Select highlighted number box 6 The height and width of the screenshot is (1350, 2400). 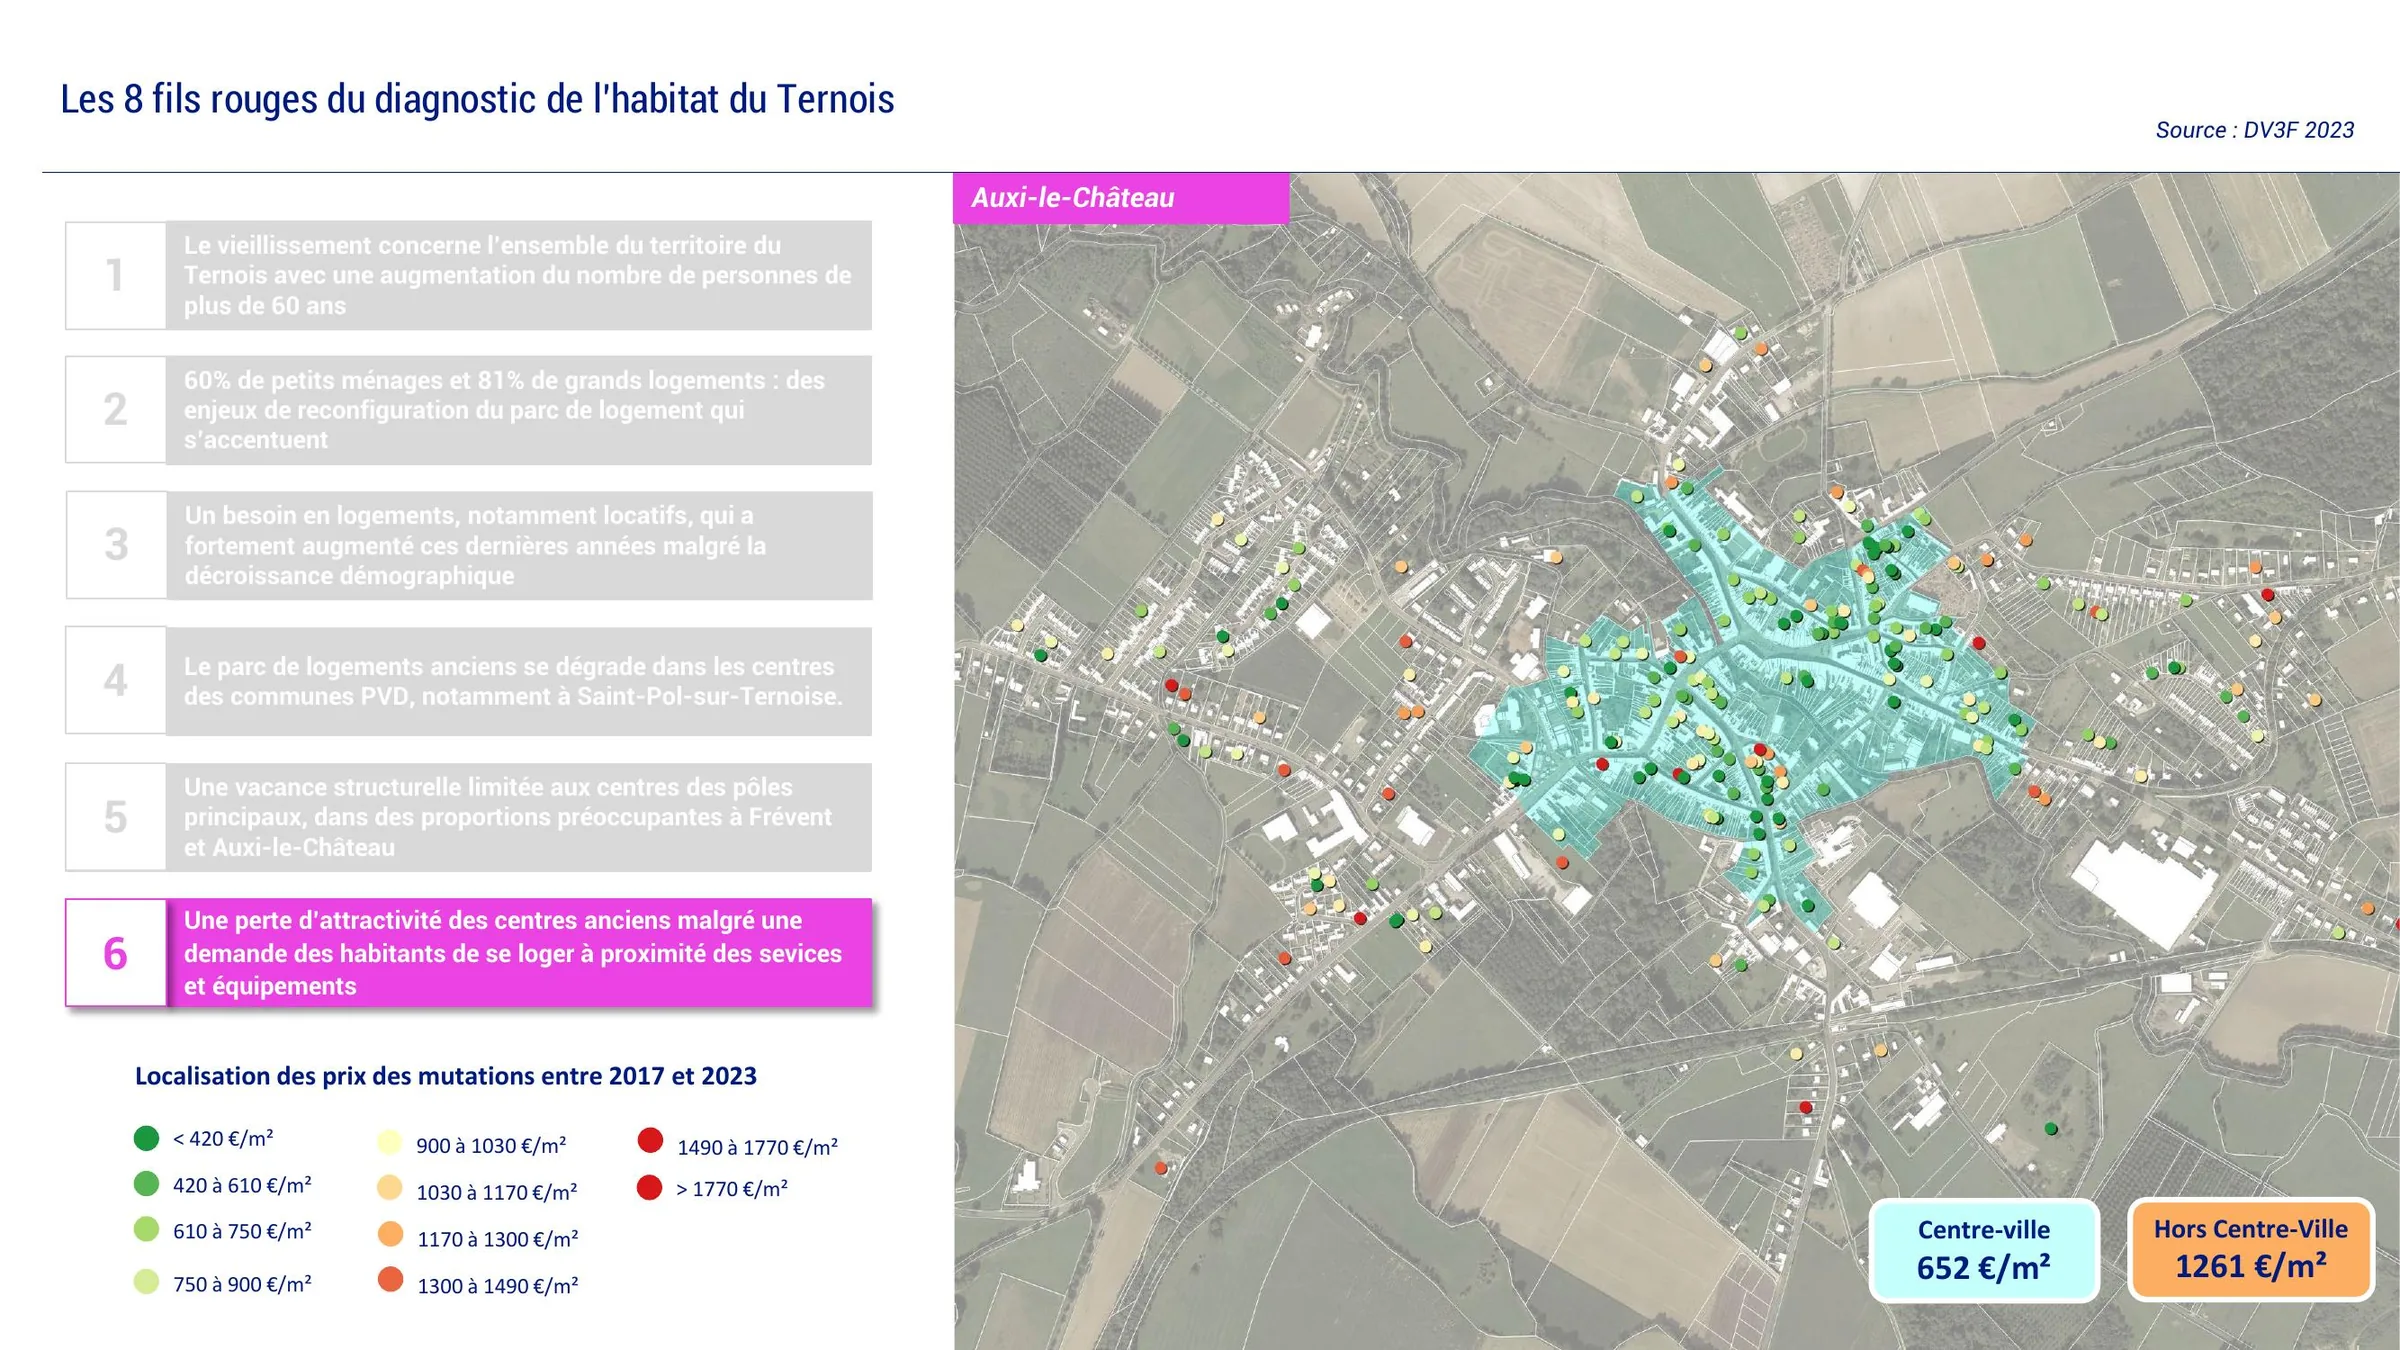click(116, 952)
